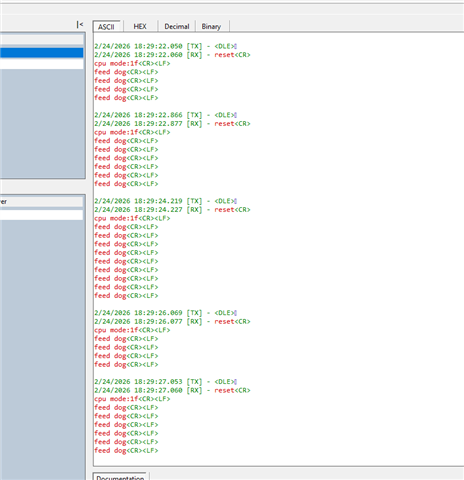Click cpu mode:1f line after 18:29:27.060
Image resolution: width=464 pixels, height=480 pixels.
(132, 399)
